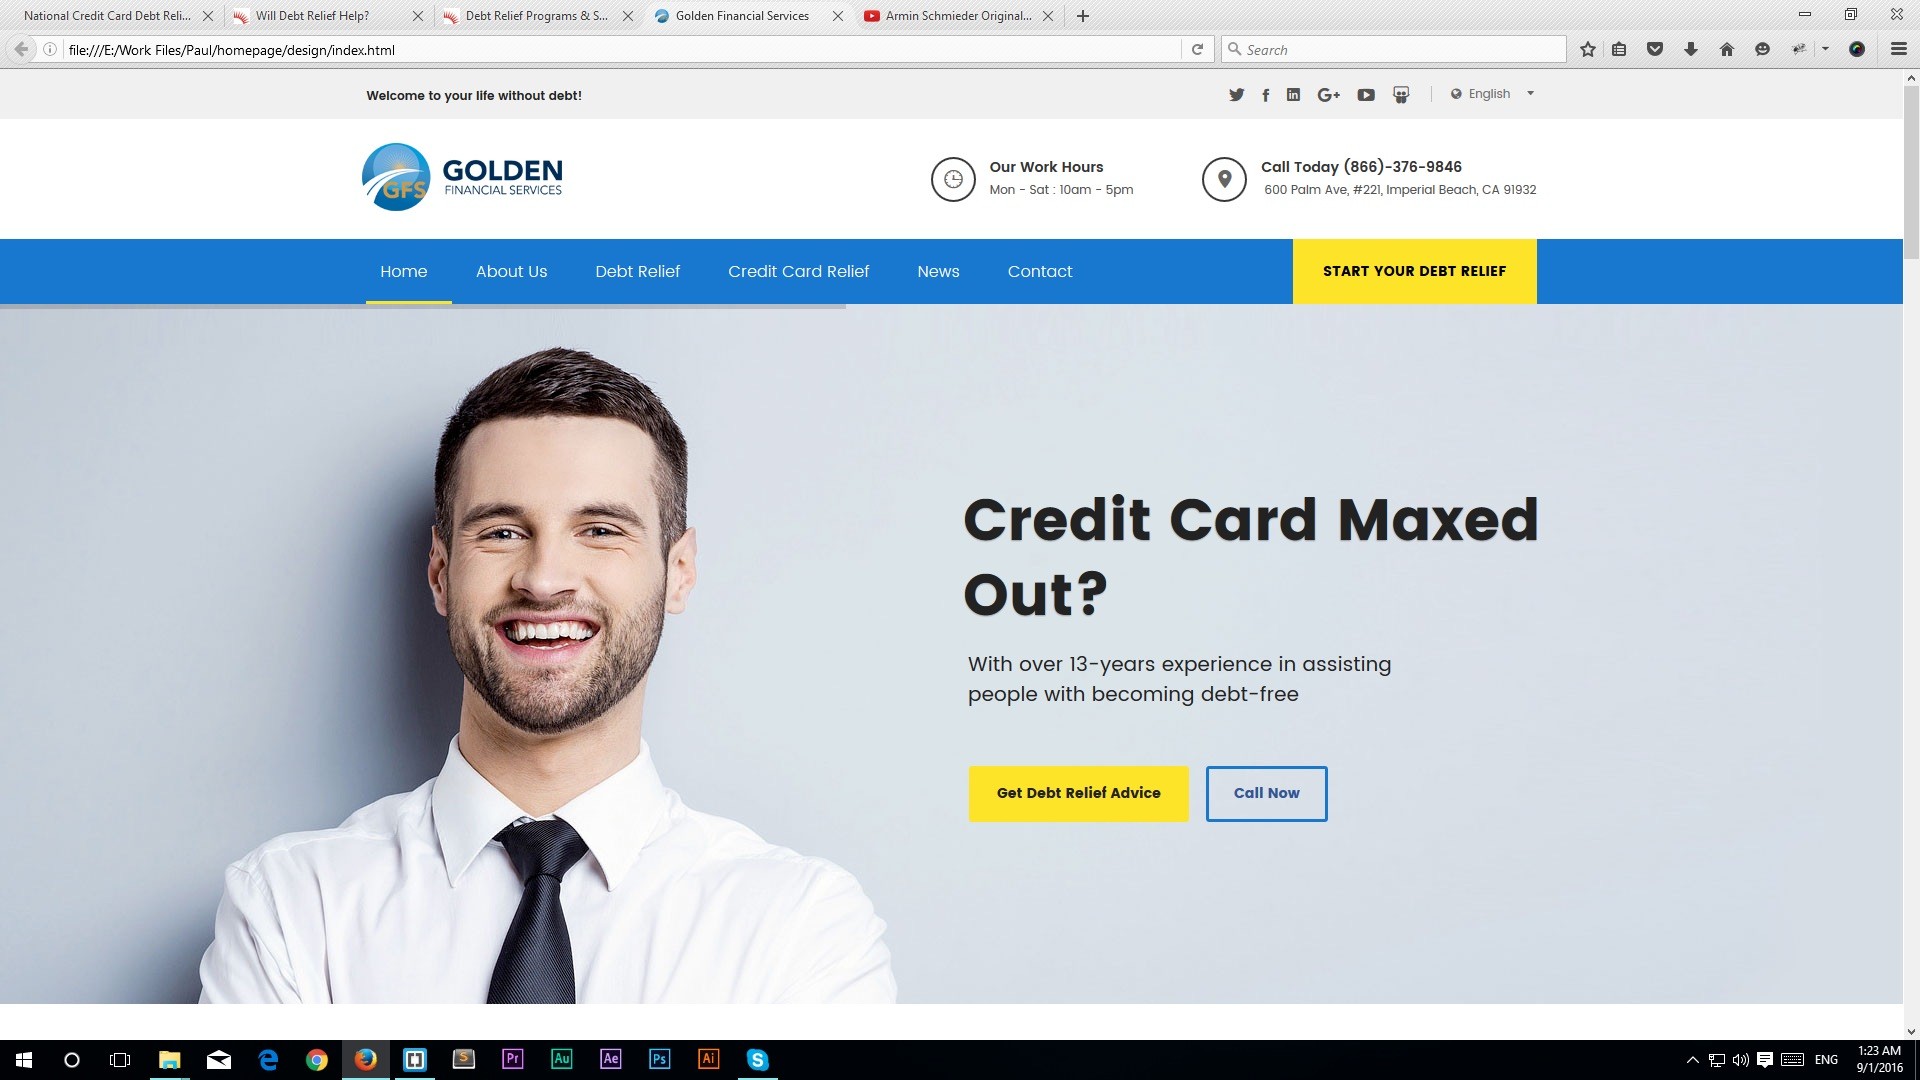Select the Debt Relief menu item
The width and height of the screenshot is (1920, 1080).
click(x=637, y=272)
